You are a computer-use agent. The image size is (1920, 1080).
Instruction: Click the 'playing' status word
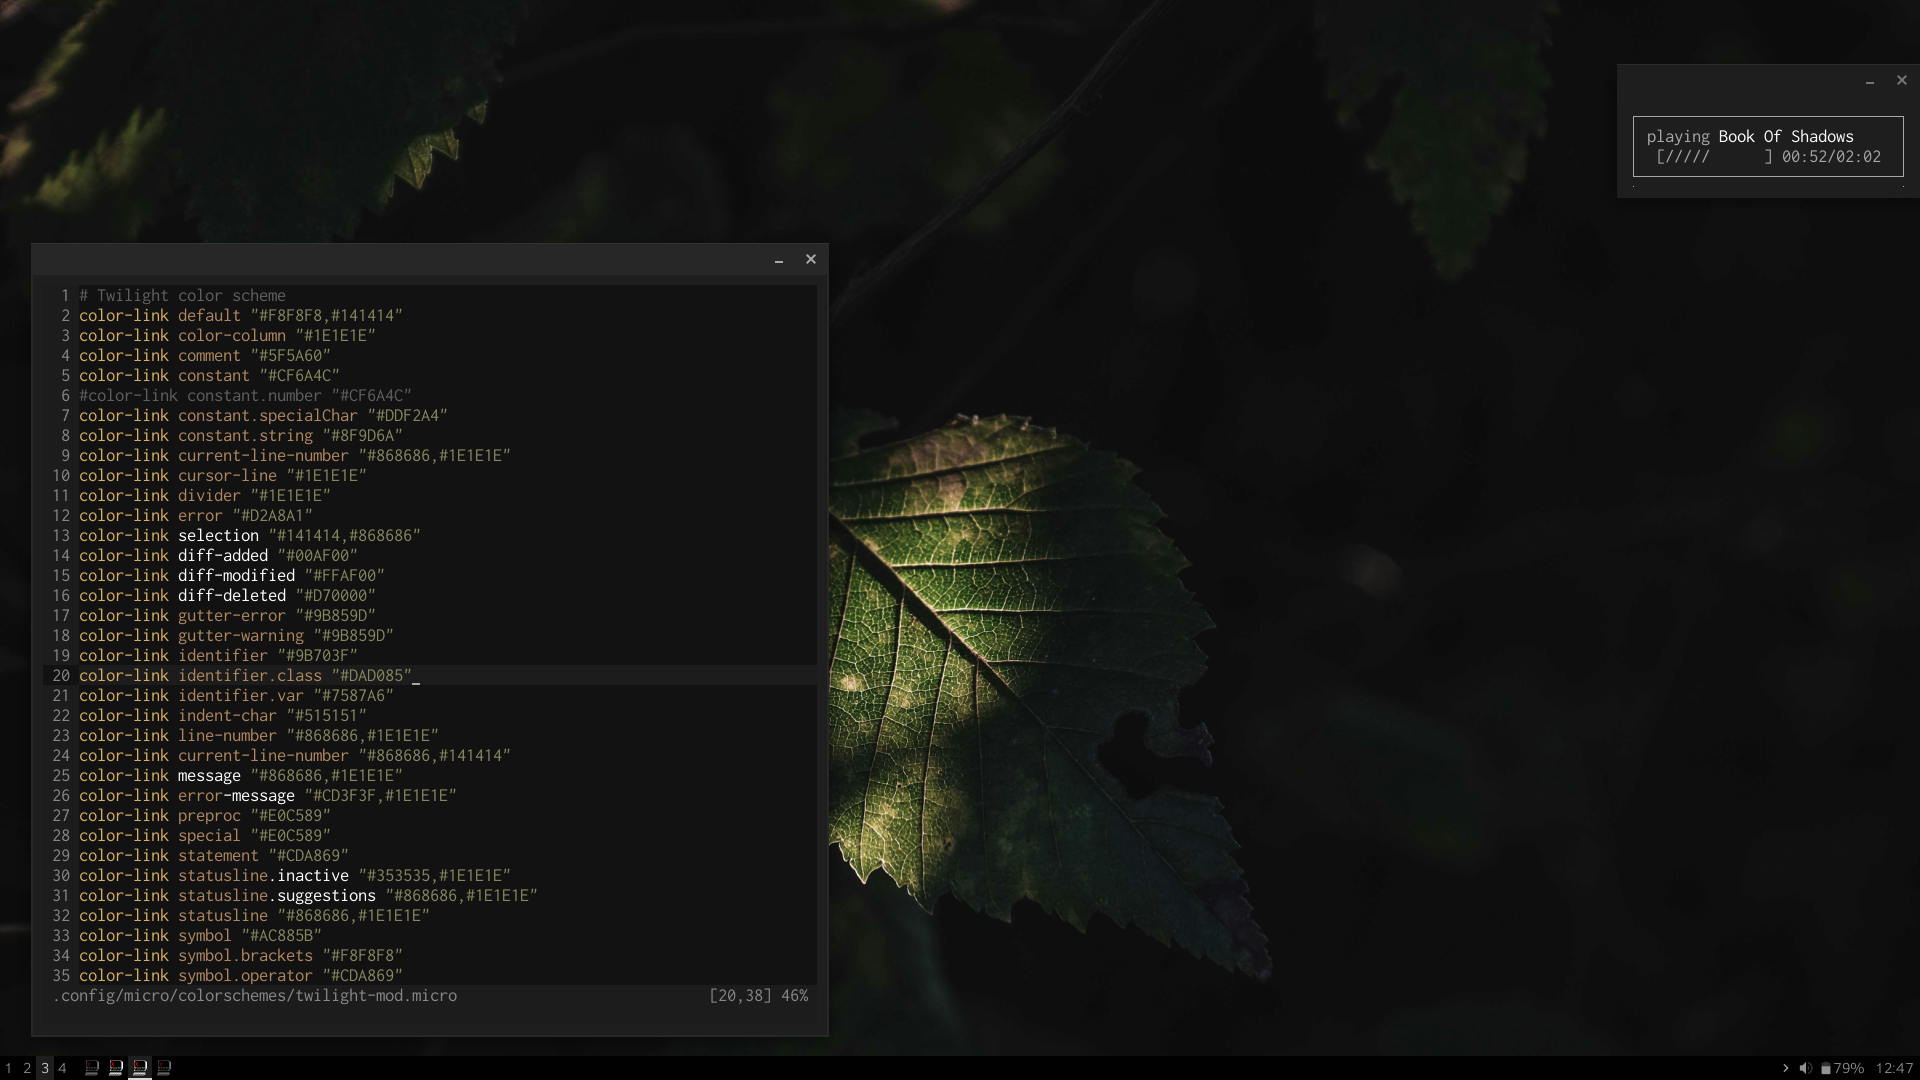(x=1678, y=137)
